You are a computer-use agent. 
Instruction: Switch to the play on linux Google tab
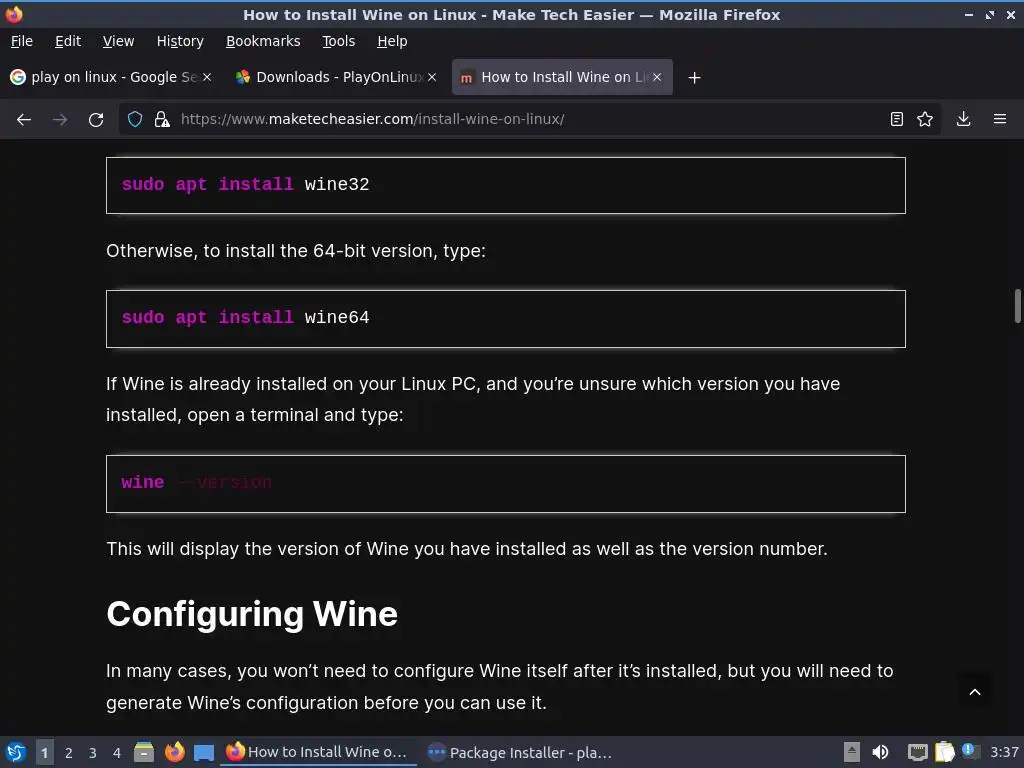[111, 77]
